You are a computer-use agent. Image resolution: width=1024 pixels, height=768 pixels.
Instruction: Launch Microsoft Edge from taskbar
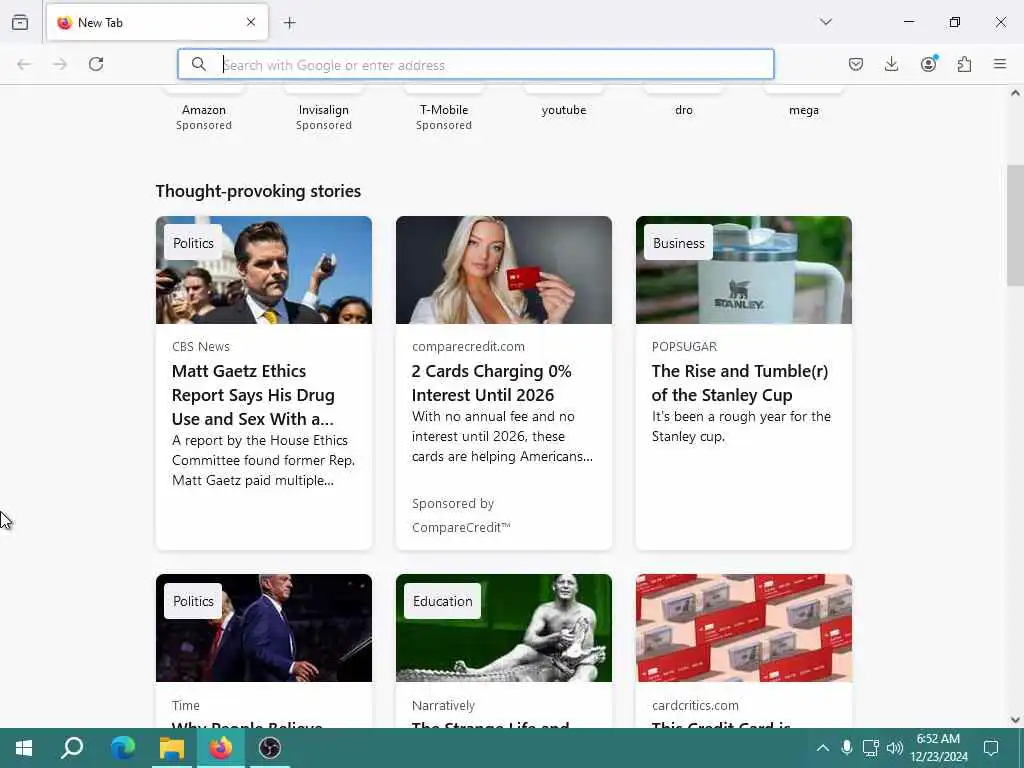pos(122,748)
